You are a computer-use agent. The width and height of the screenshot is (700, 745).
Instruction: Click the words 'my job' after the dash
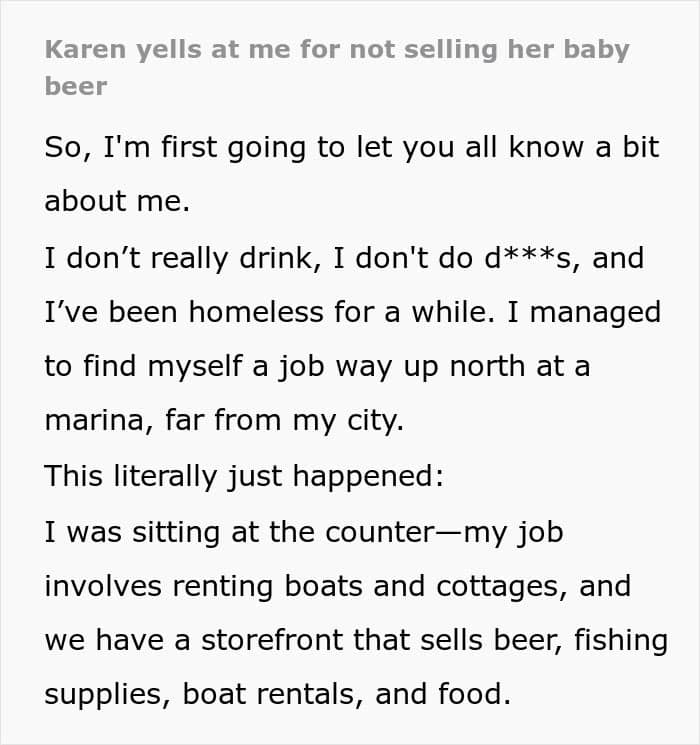tap(514, 533)
